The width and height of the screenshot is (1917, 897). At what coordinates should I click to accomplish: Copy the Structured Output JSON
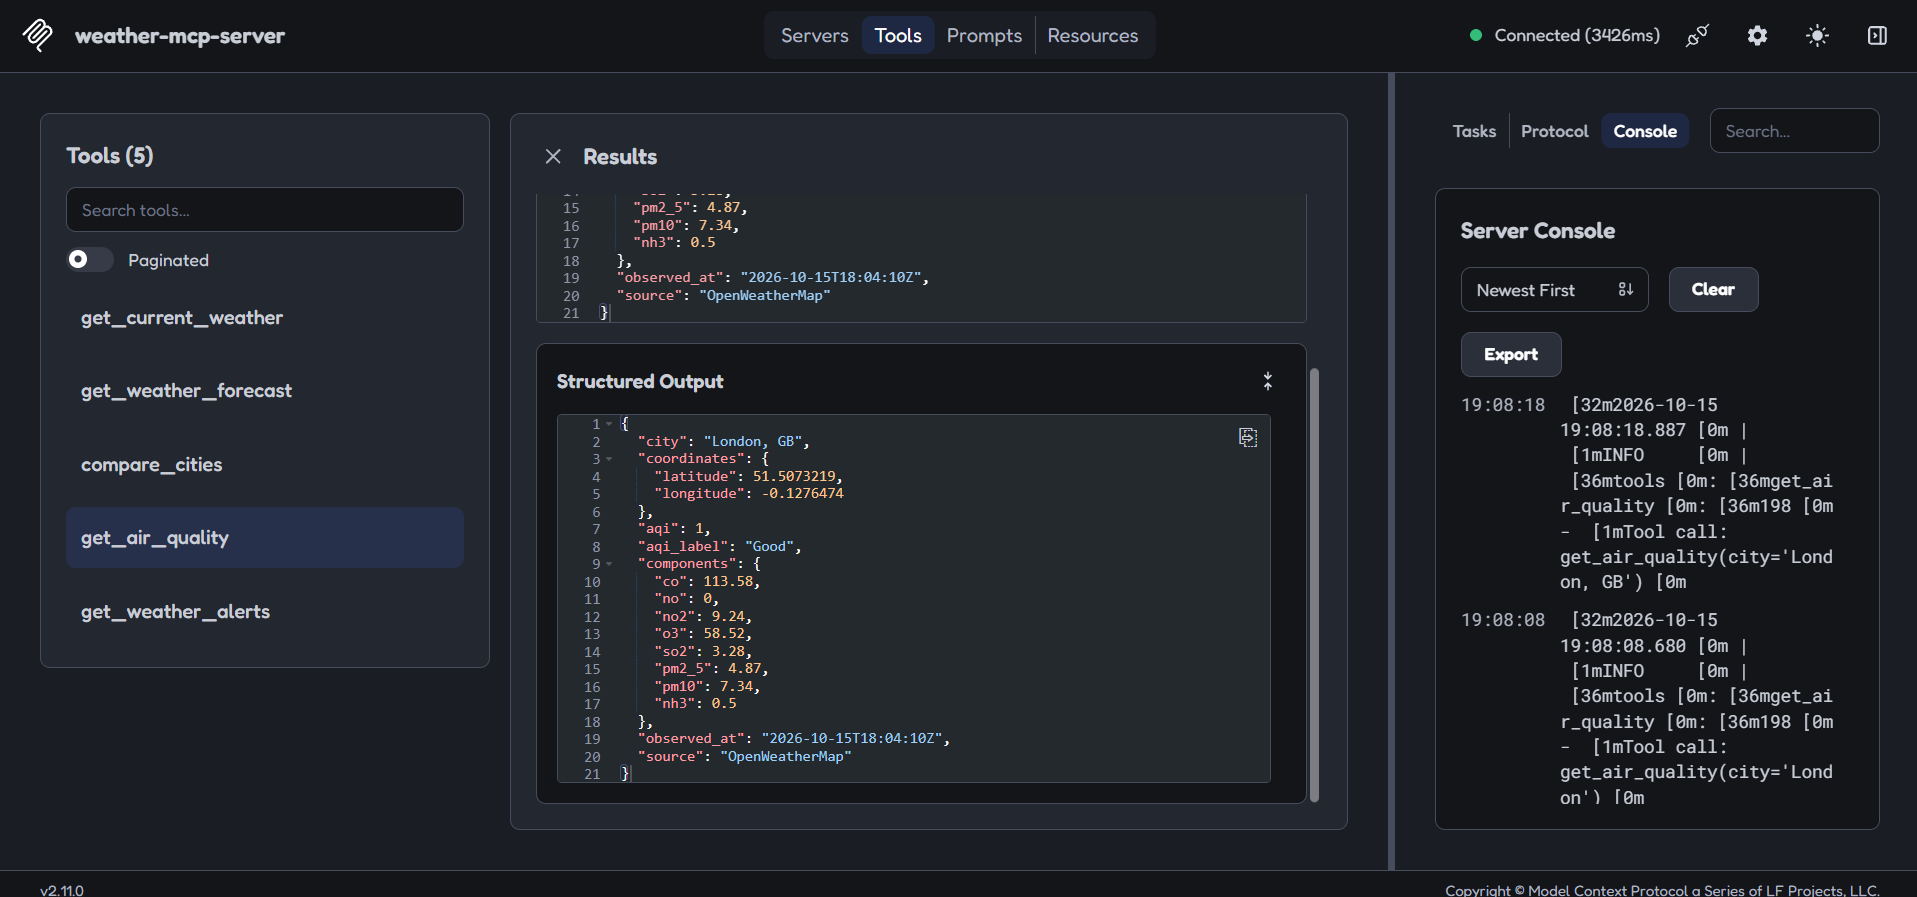pyautogui.click(x=1248, y=437)
